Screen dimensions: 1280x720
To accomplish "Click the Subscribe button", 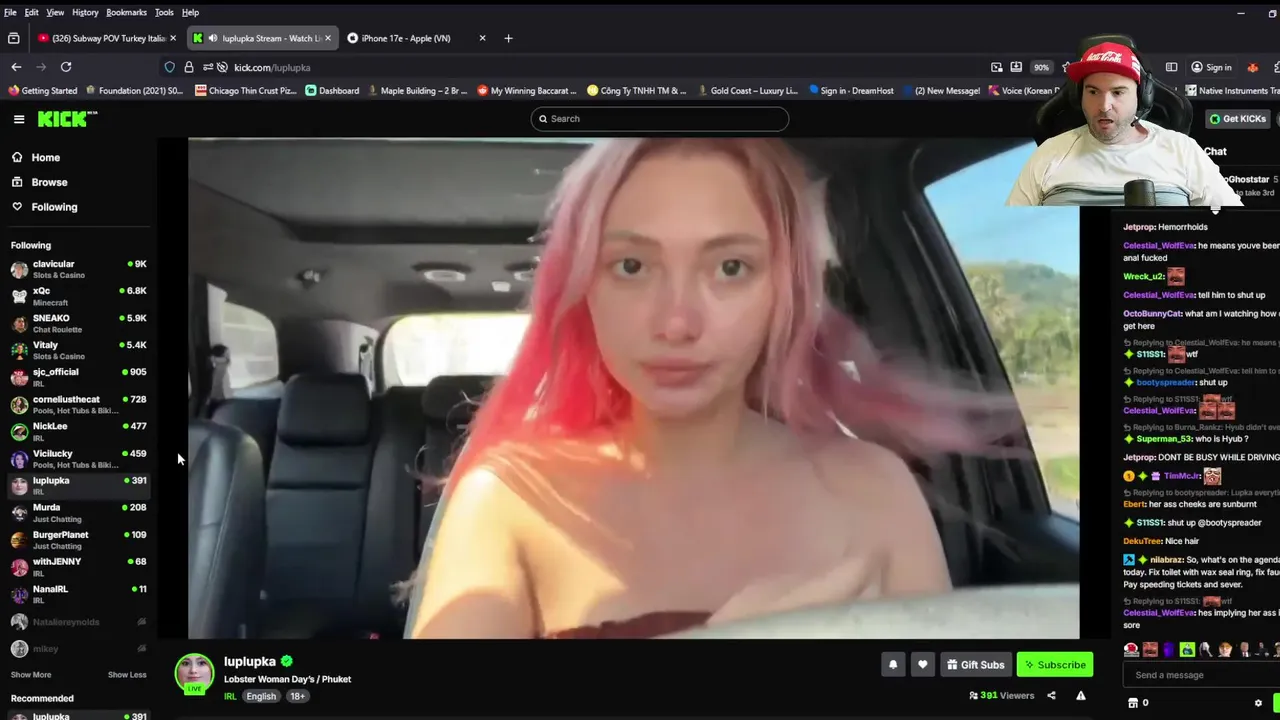I will (x=1055, y=665).
